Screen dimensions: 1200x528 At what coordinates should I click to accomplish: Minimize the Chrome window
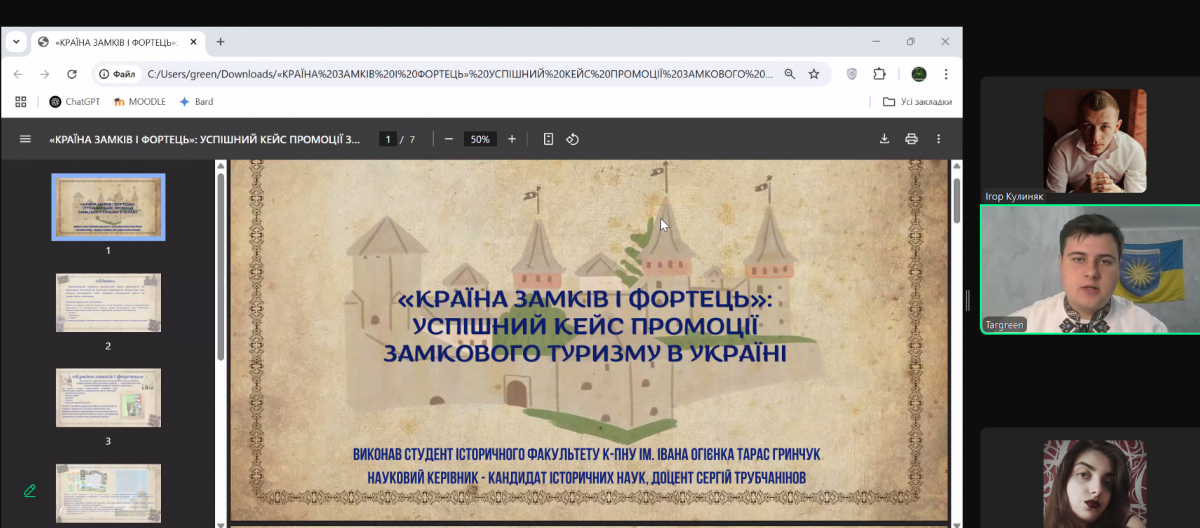[x=875, y=42]
